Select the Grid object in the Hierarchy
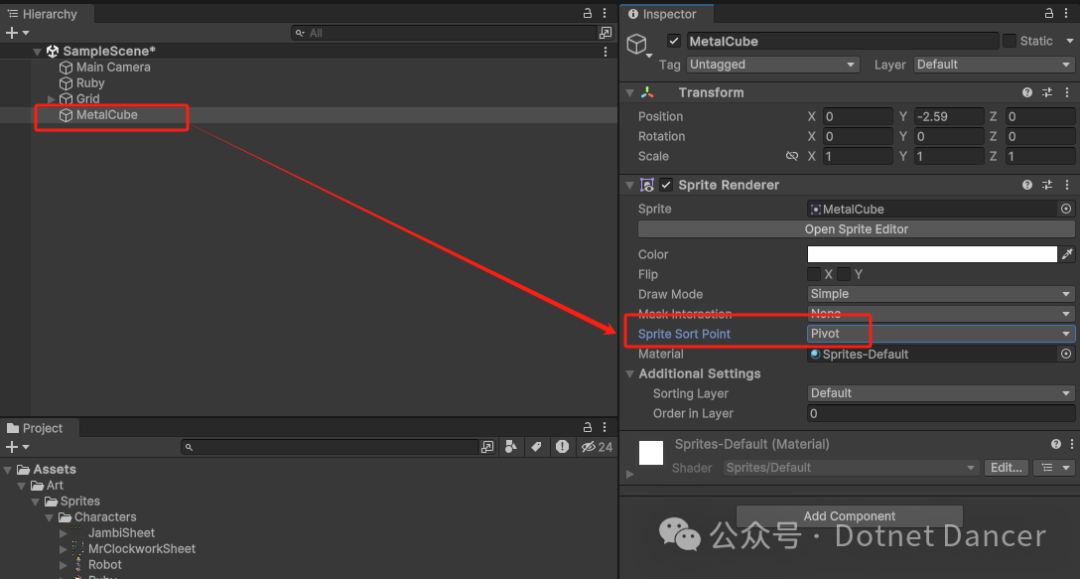This screenshot has width=1080, height=579. (x=87, y=98)
